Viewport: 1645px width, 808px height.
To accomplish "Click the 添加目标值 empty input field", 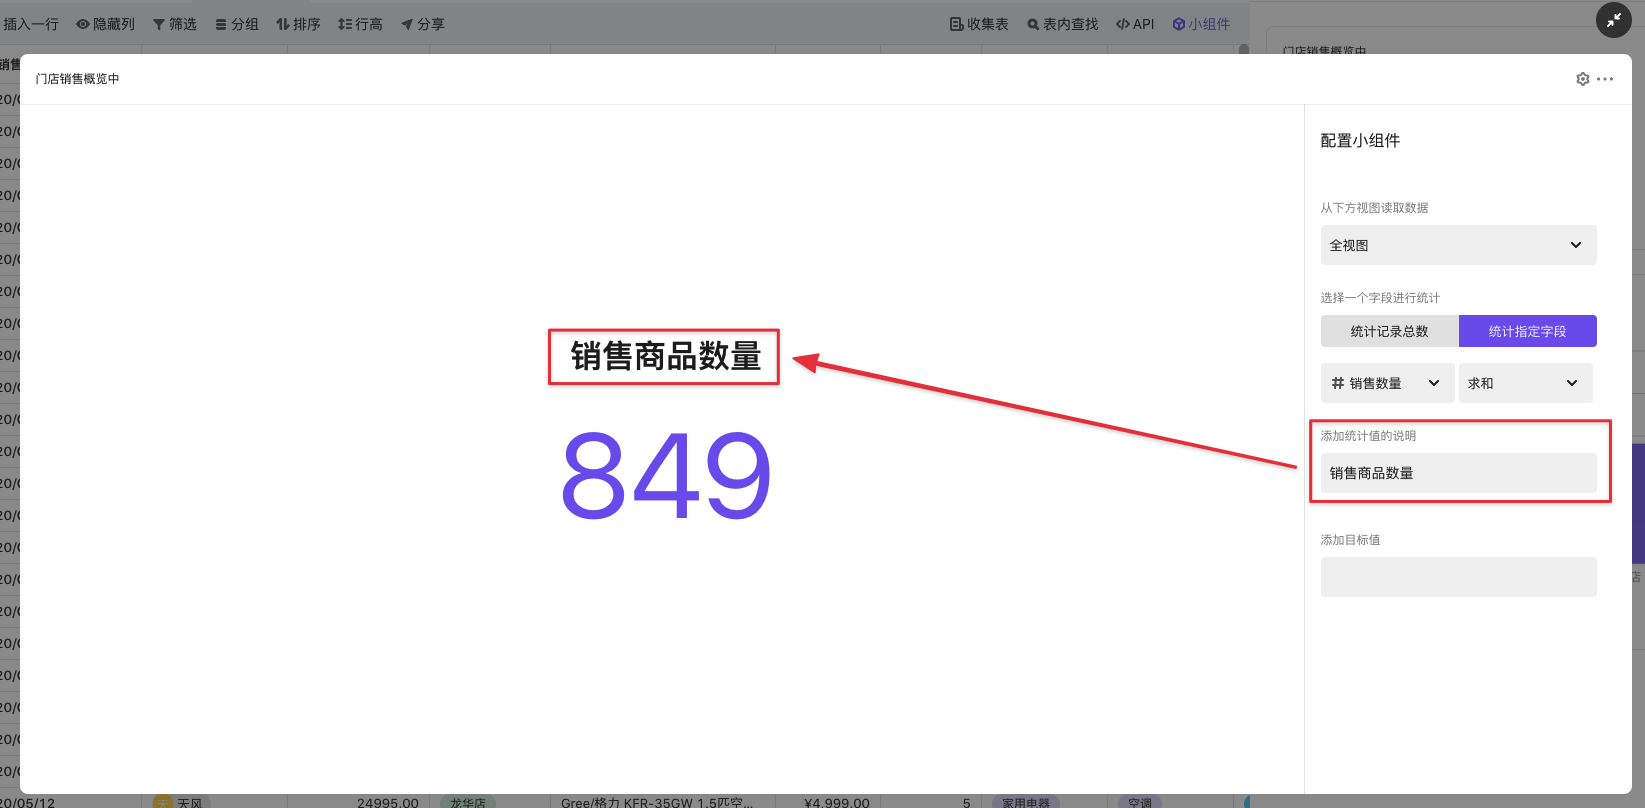I will point(1458,577).
